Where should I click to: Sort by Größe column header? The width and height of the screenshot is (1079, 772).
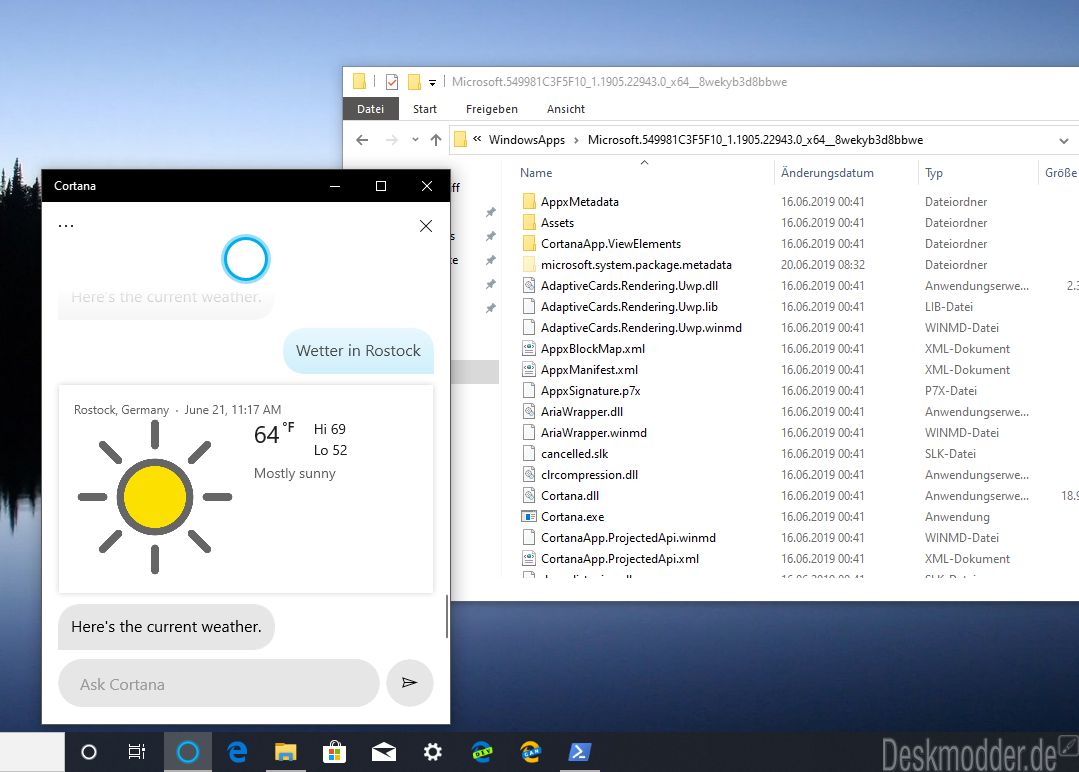pyautogui.click(x=1060, y=173)
